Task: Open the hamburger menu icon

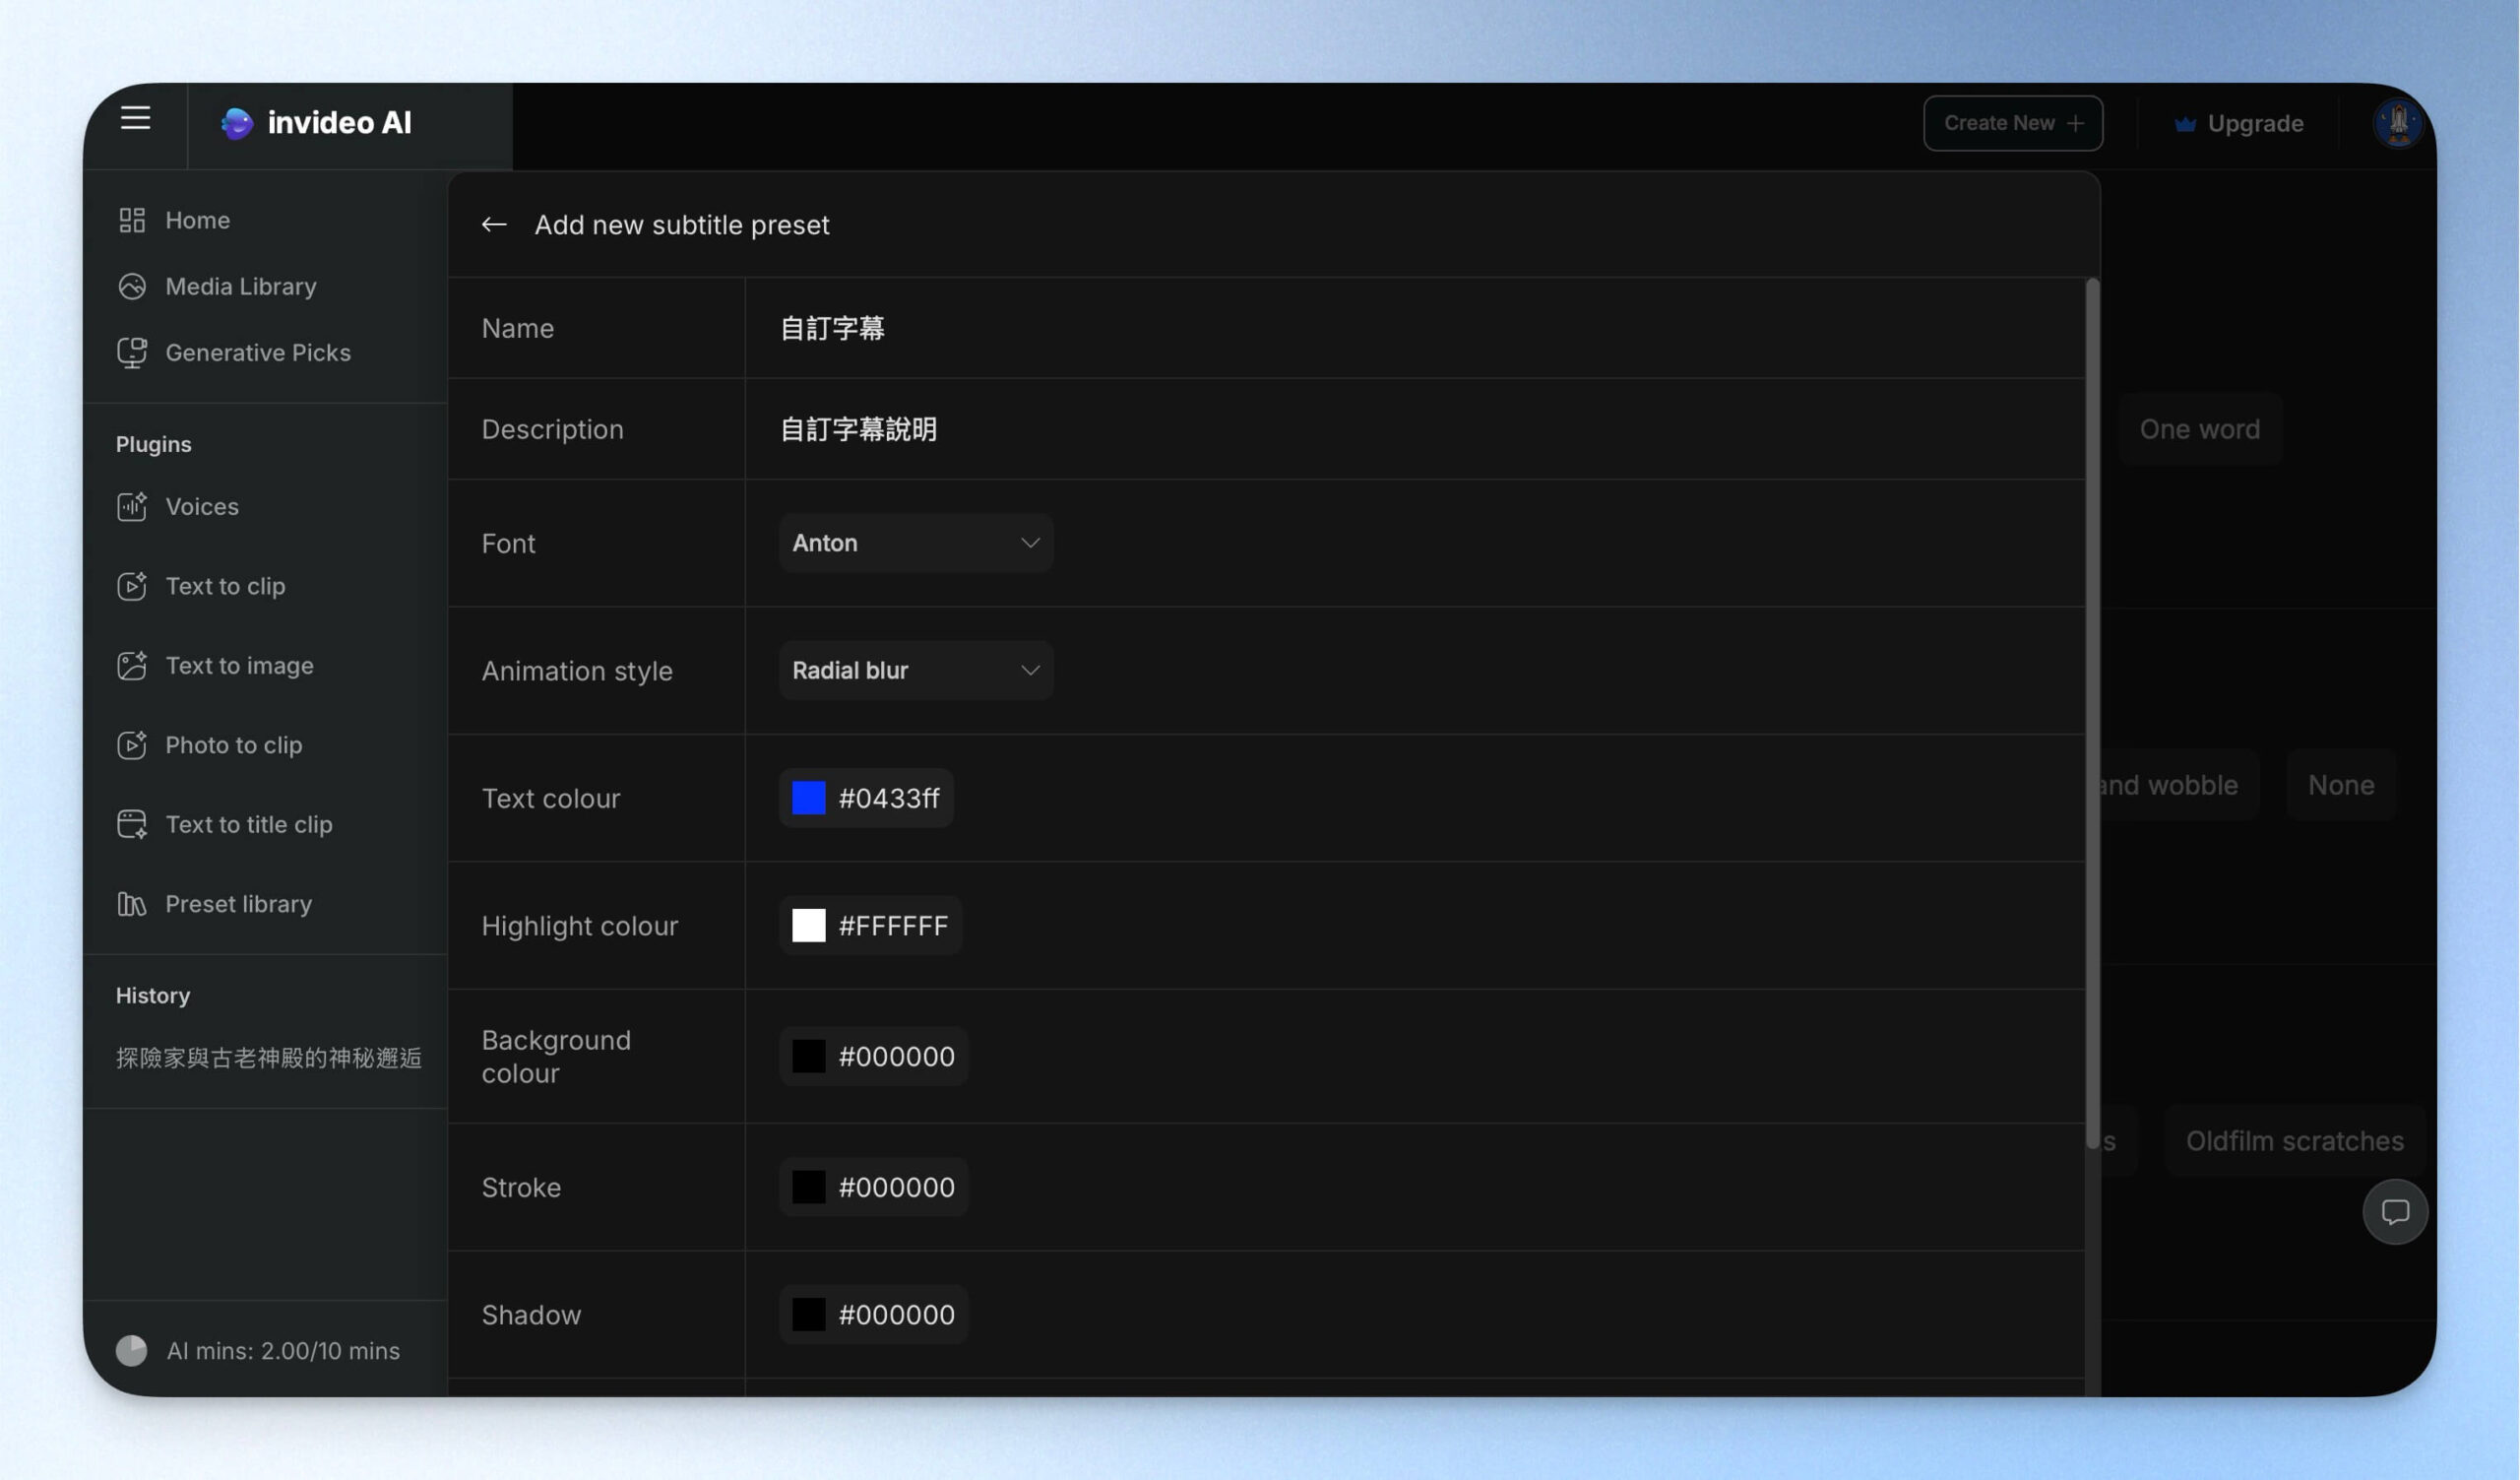Action: 135,119
